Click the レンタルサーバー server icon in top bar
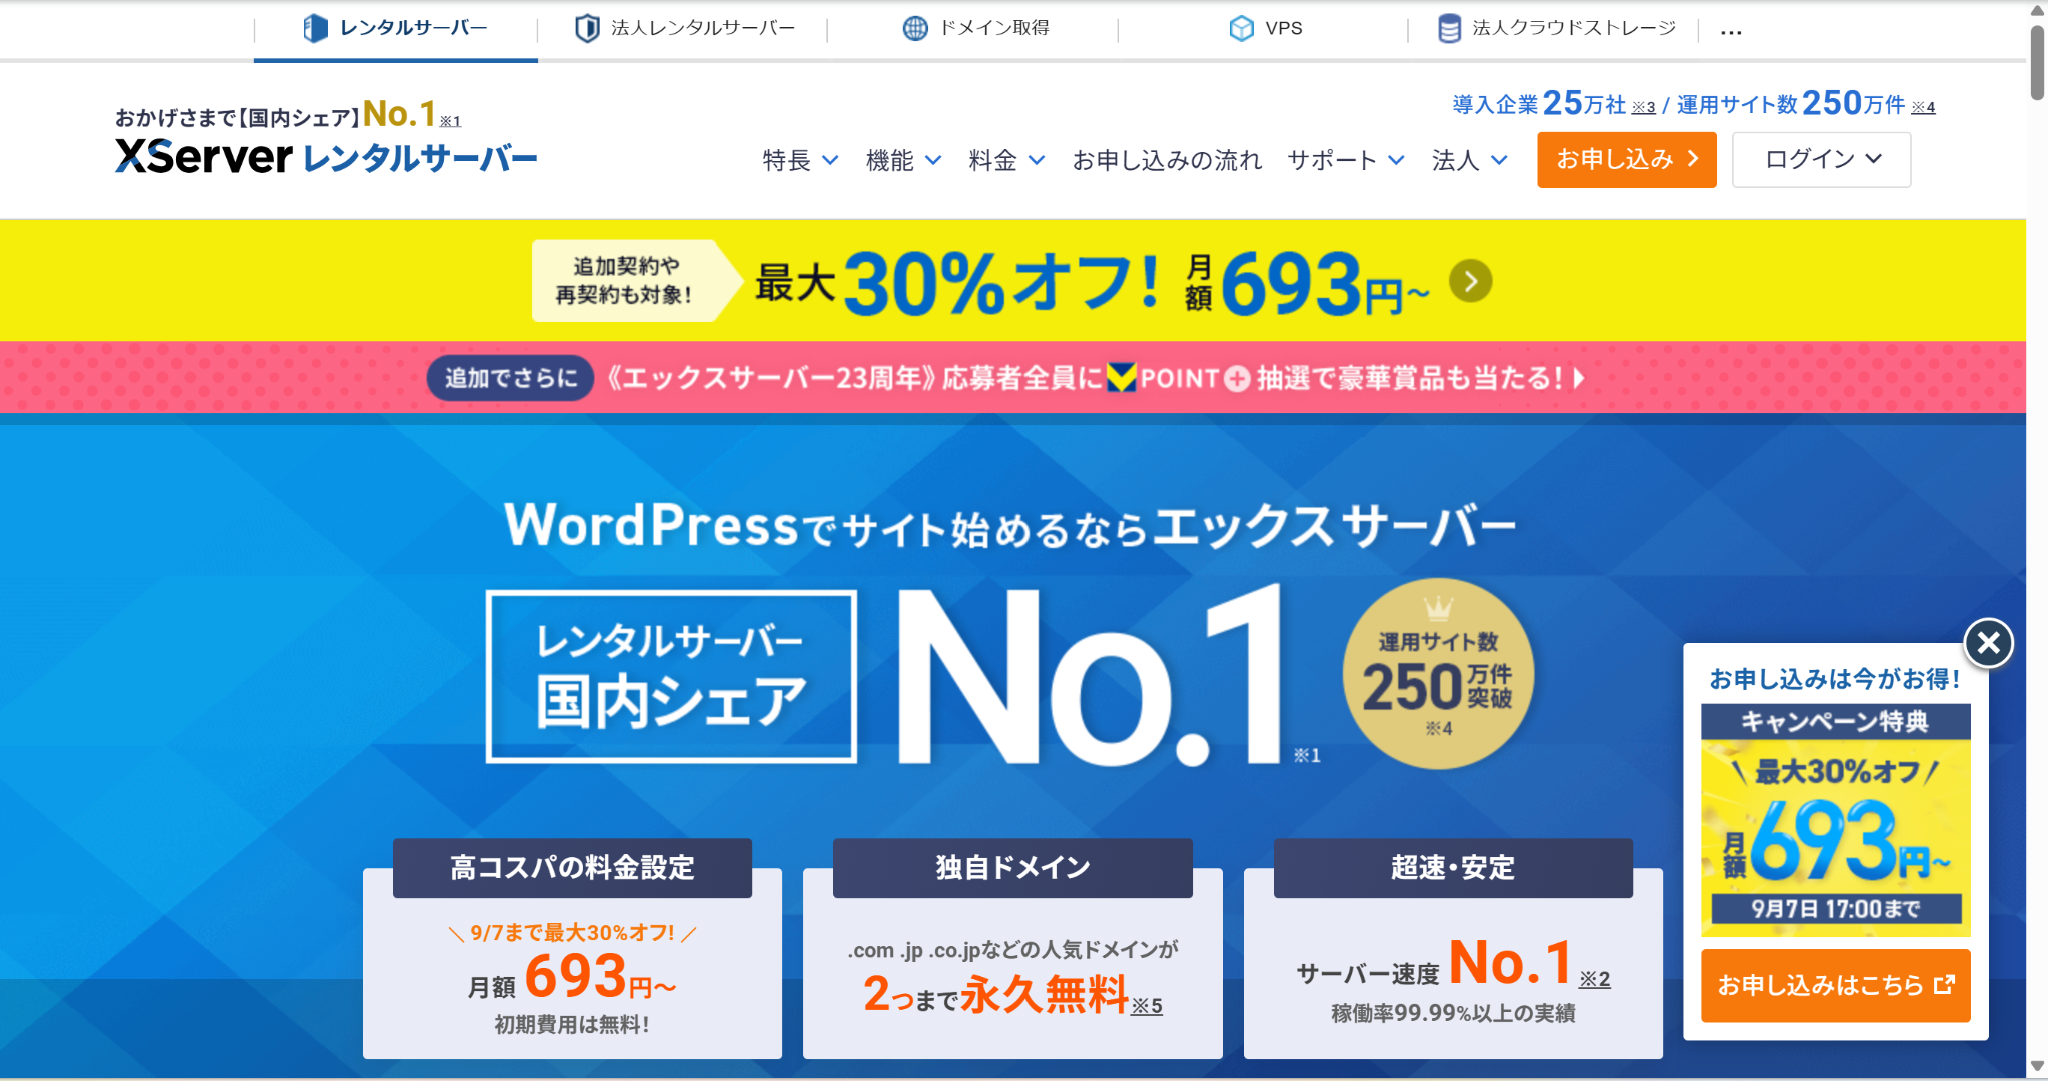This screenshot has height=1081, width=2048. click(315, 28)
